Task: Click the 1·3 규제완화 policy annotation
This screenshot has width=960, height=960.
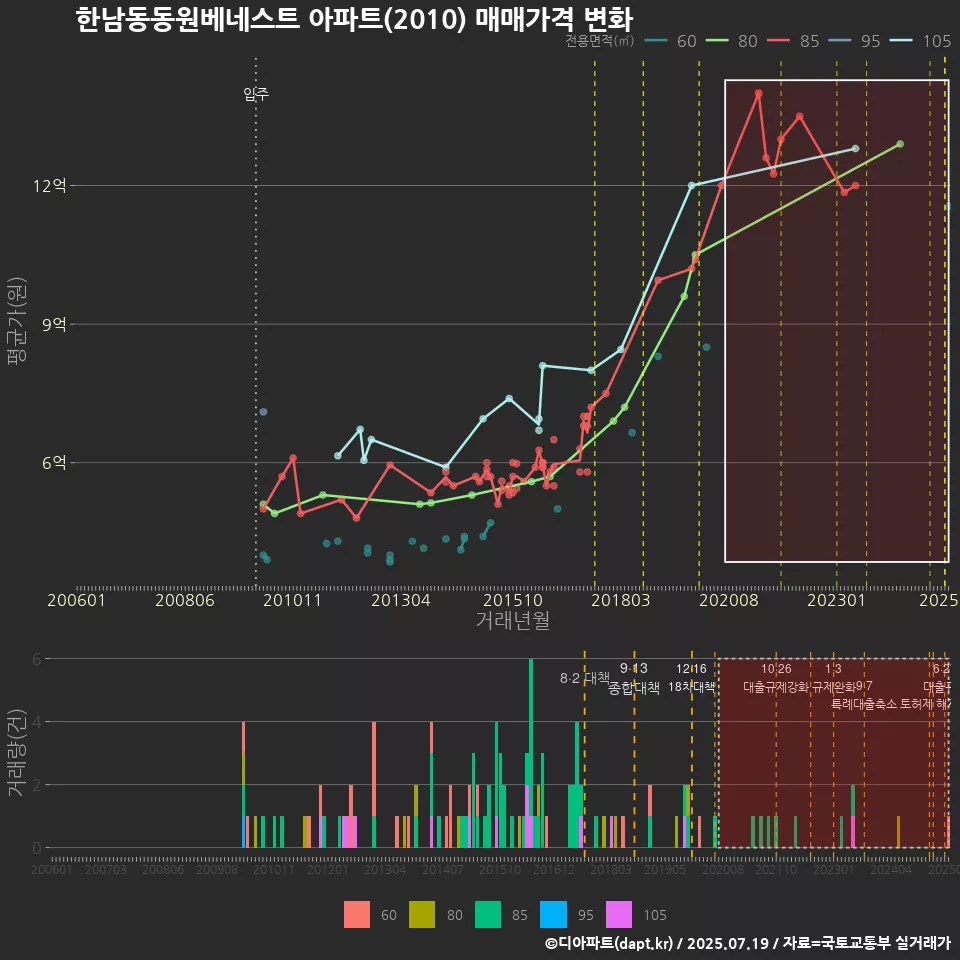Action: (833, 678)
